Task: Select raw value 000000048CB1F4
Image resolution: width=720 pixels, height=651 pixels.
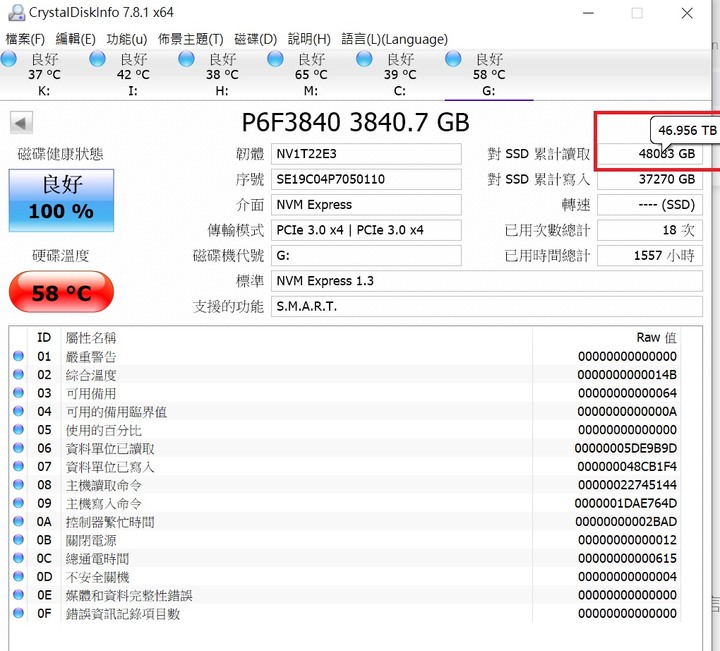Action: [627, 467]
